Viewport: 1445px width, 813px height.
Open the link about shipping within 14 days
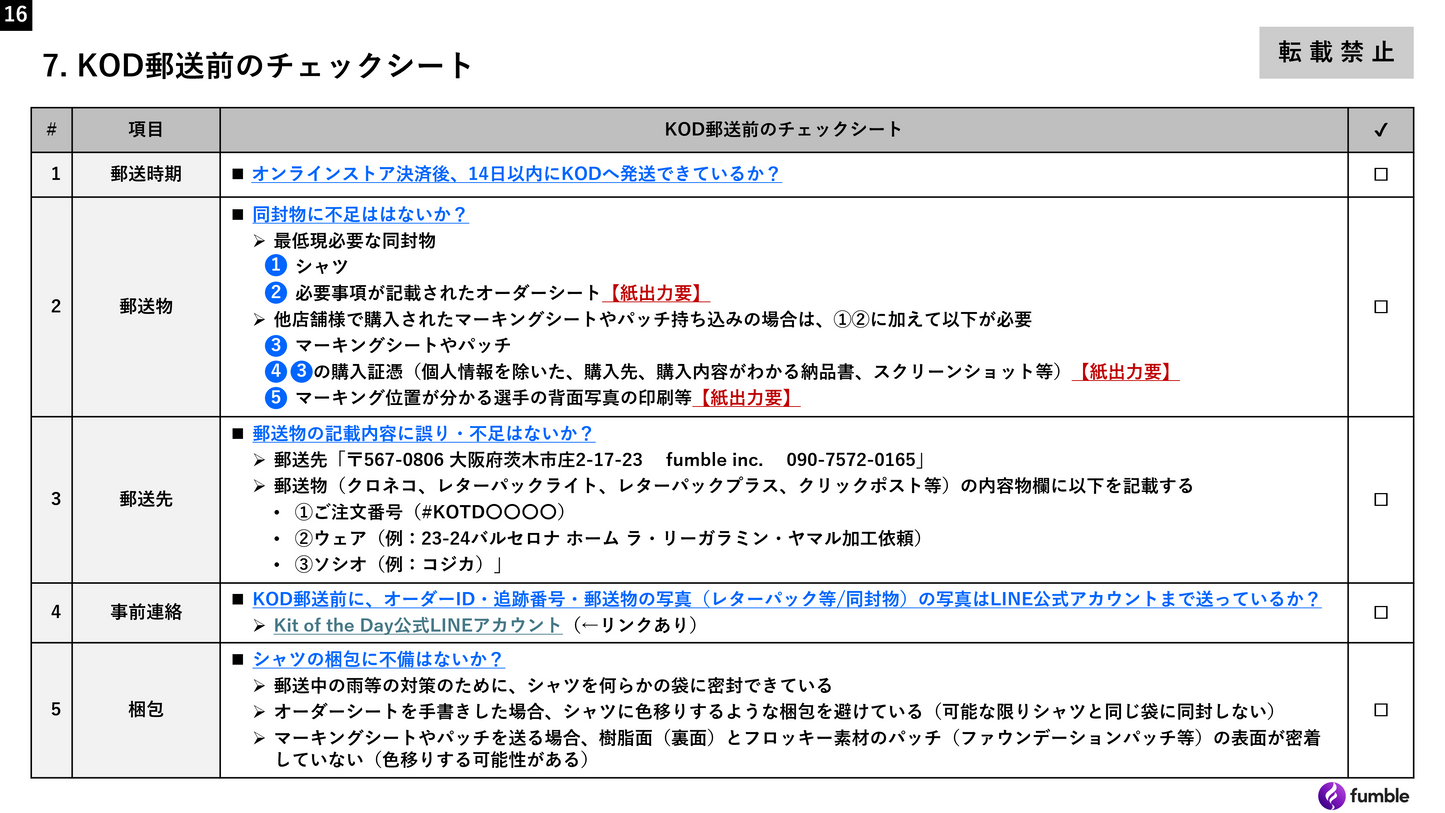[x=516, y=174]
